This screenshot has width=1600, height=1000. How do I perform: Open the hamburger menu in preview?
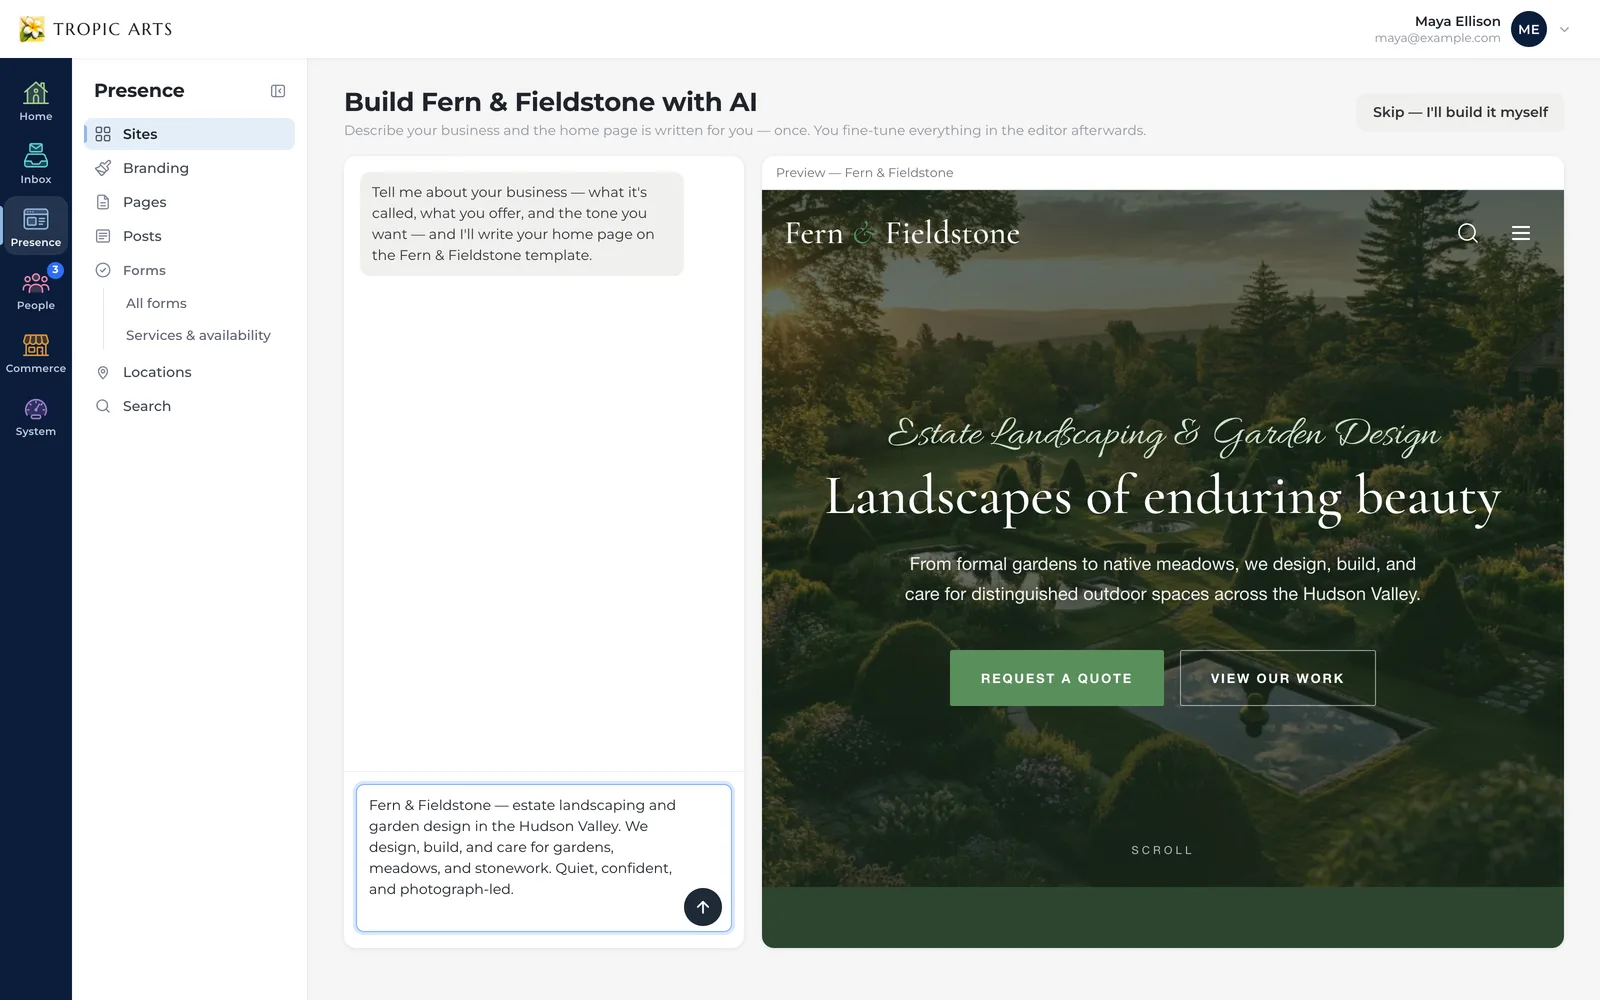(x=1521, y=233)
